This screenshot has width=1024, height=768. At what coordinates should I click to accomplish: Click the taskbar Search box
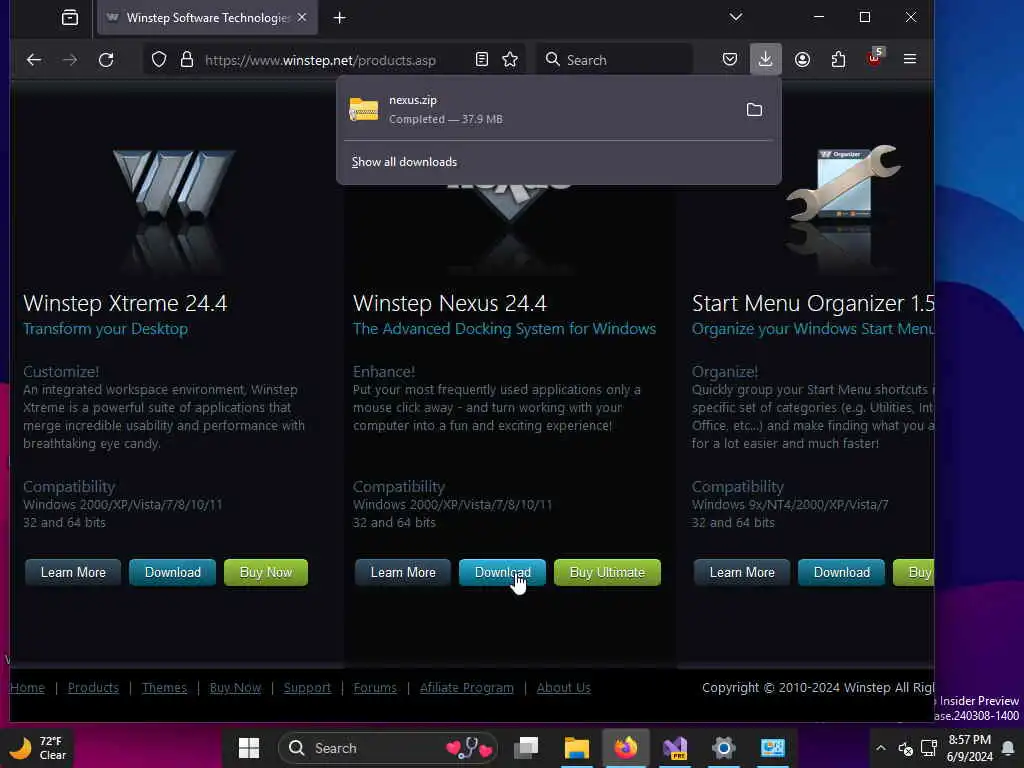[388, 748]
